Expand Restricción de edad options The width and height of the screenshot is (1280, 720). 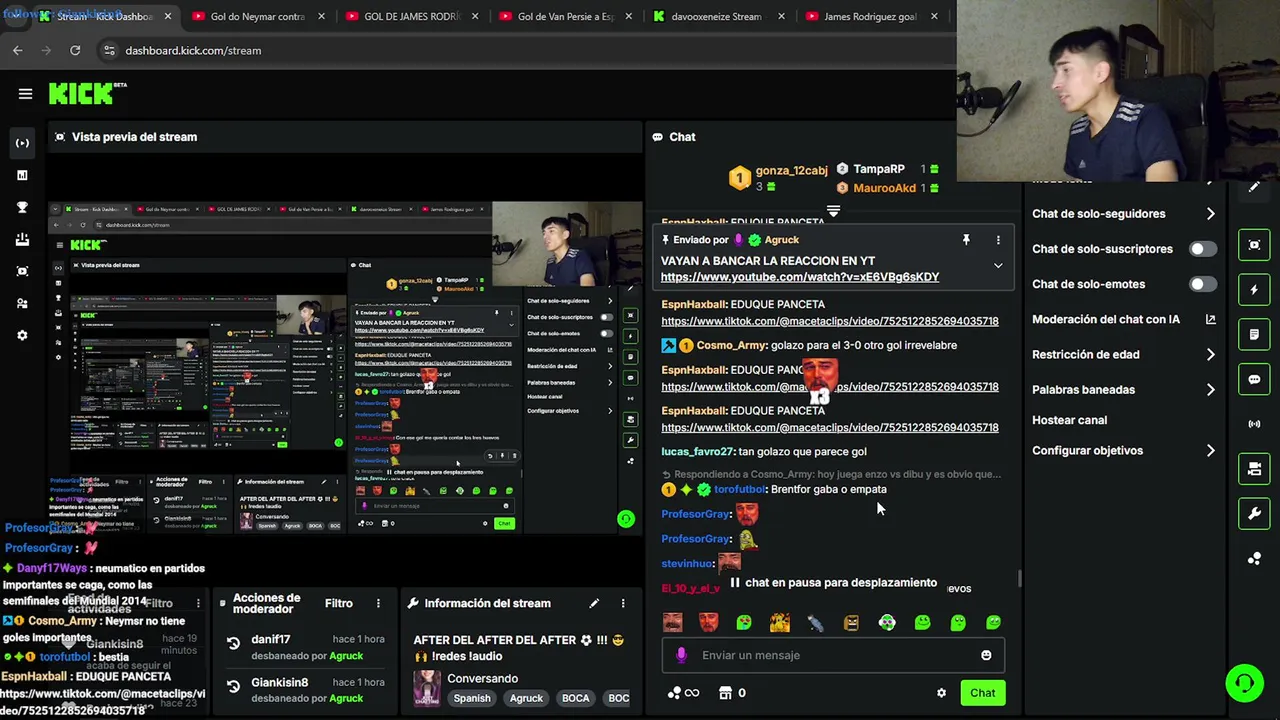tap(1210, 354)
